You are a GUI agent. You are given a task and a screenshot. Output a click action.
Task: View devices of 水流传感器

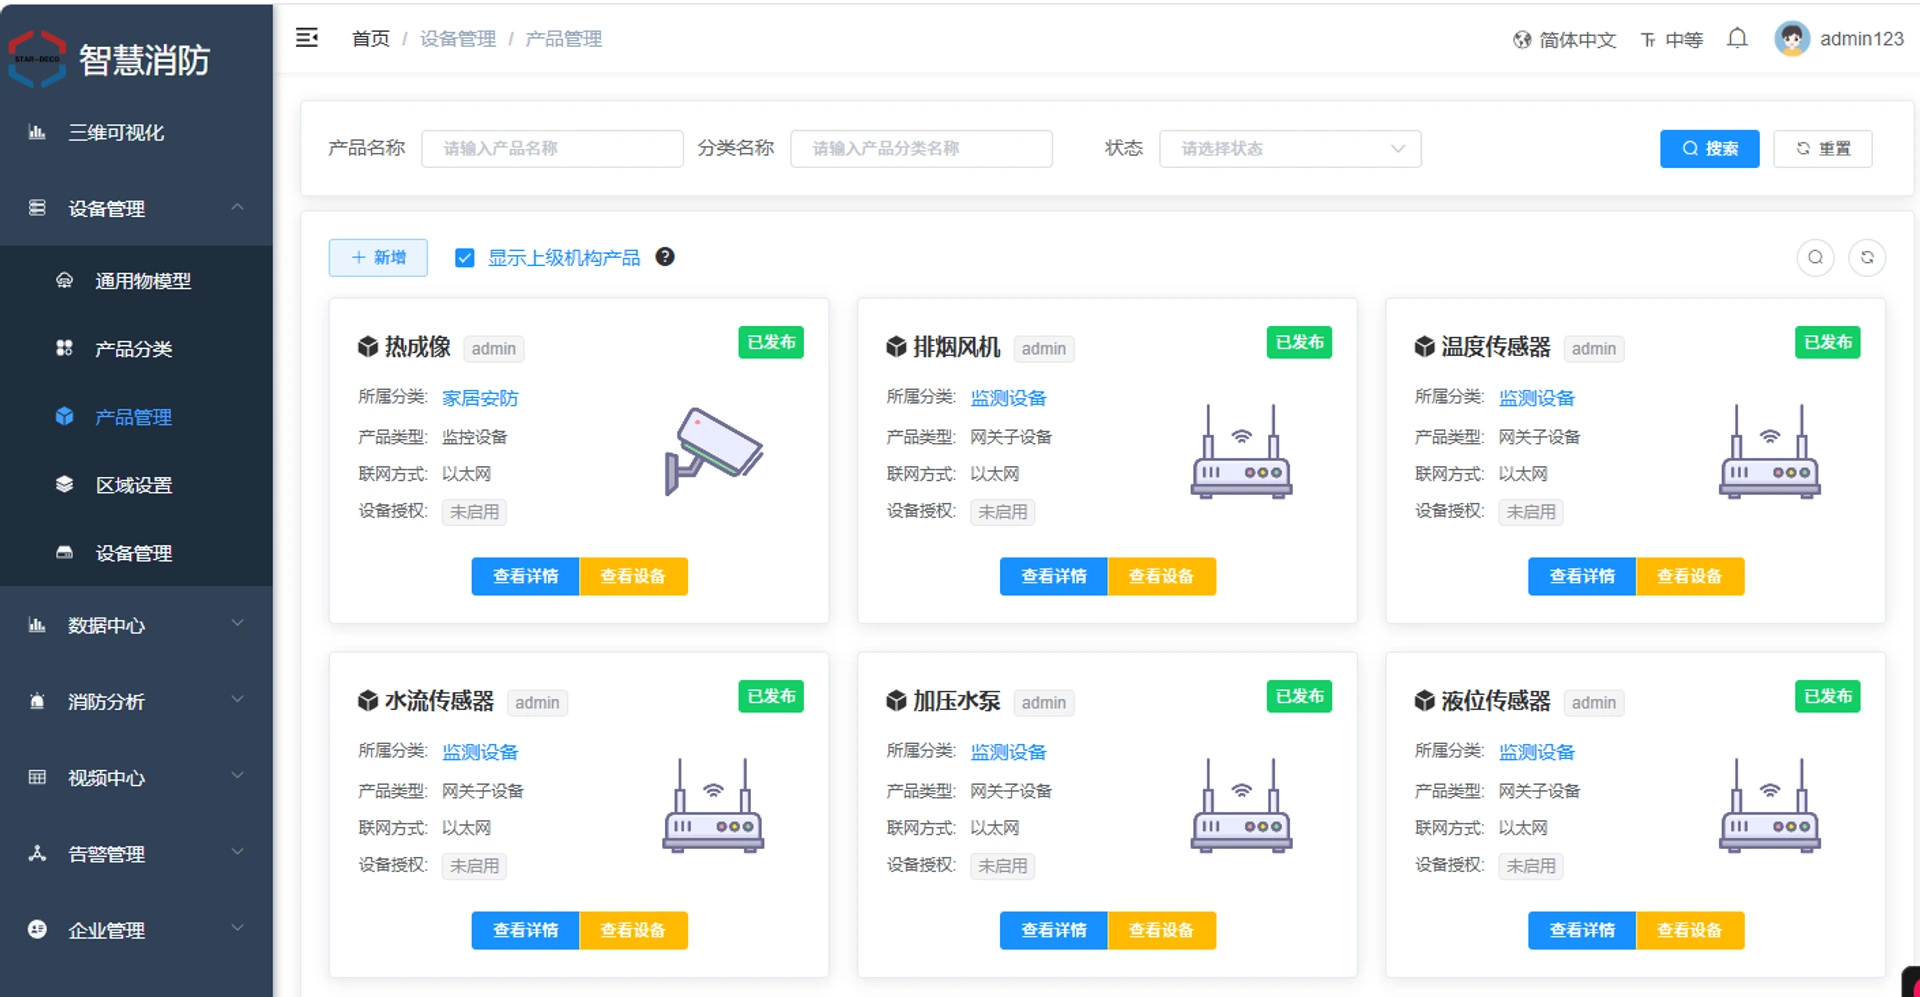point(633,930)
